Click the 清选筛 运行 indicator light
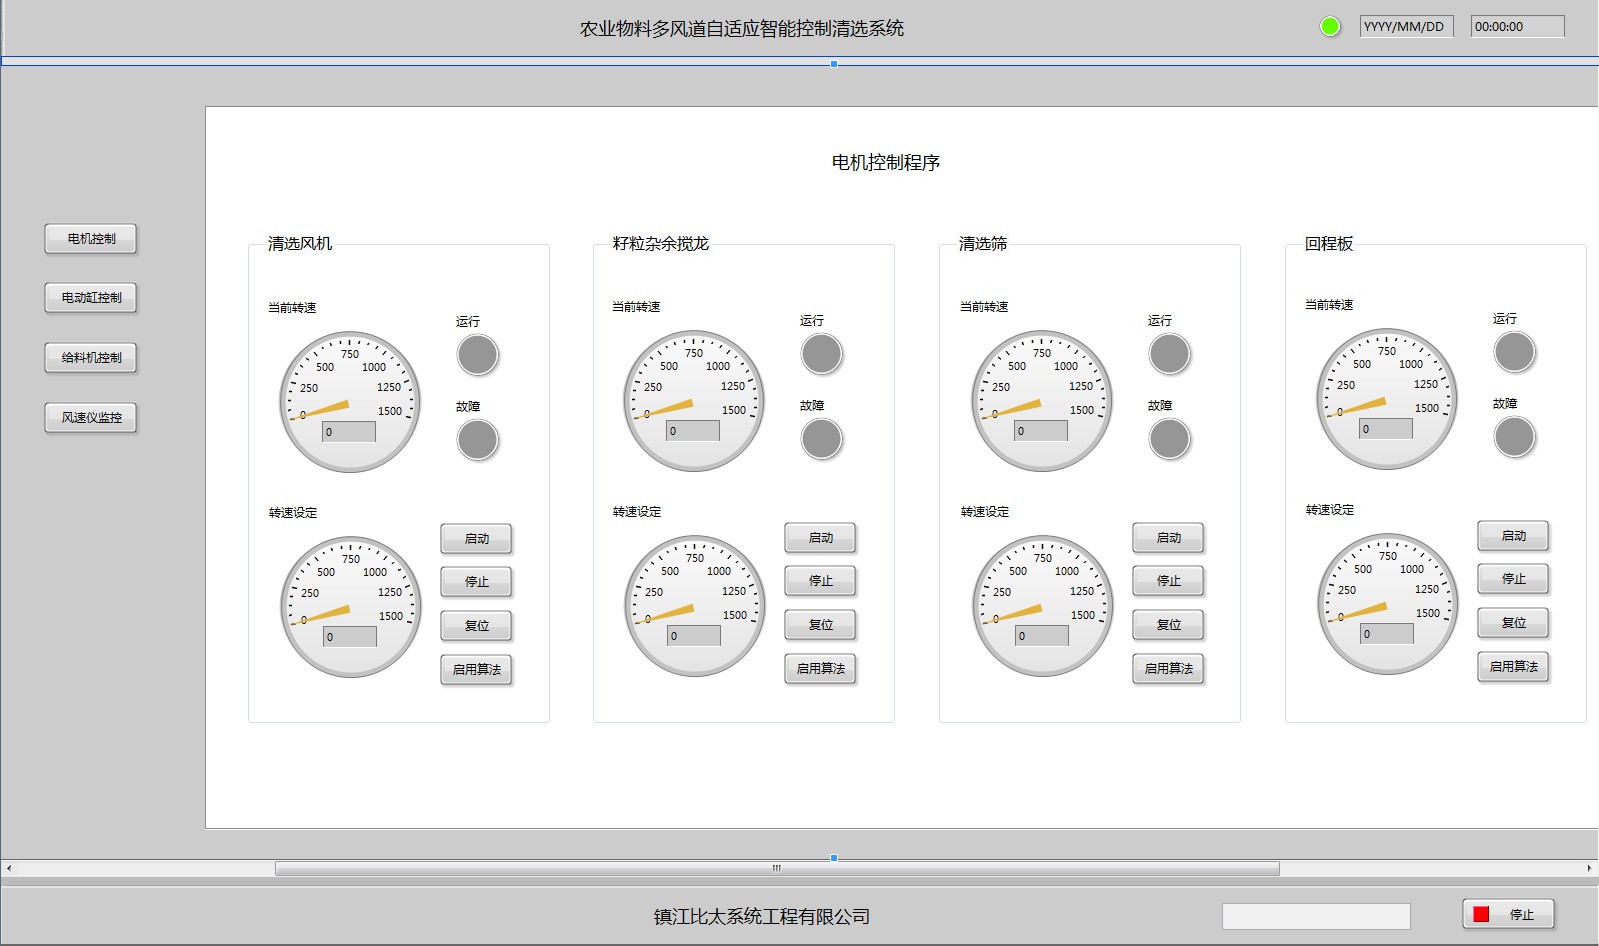This screenshot has height=946, width=1599. click(x=1170, y=354)
